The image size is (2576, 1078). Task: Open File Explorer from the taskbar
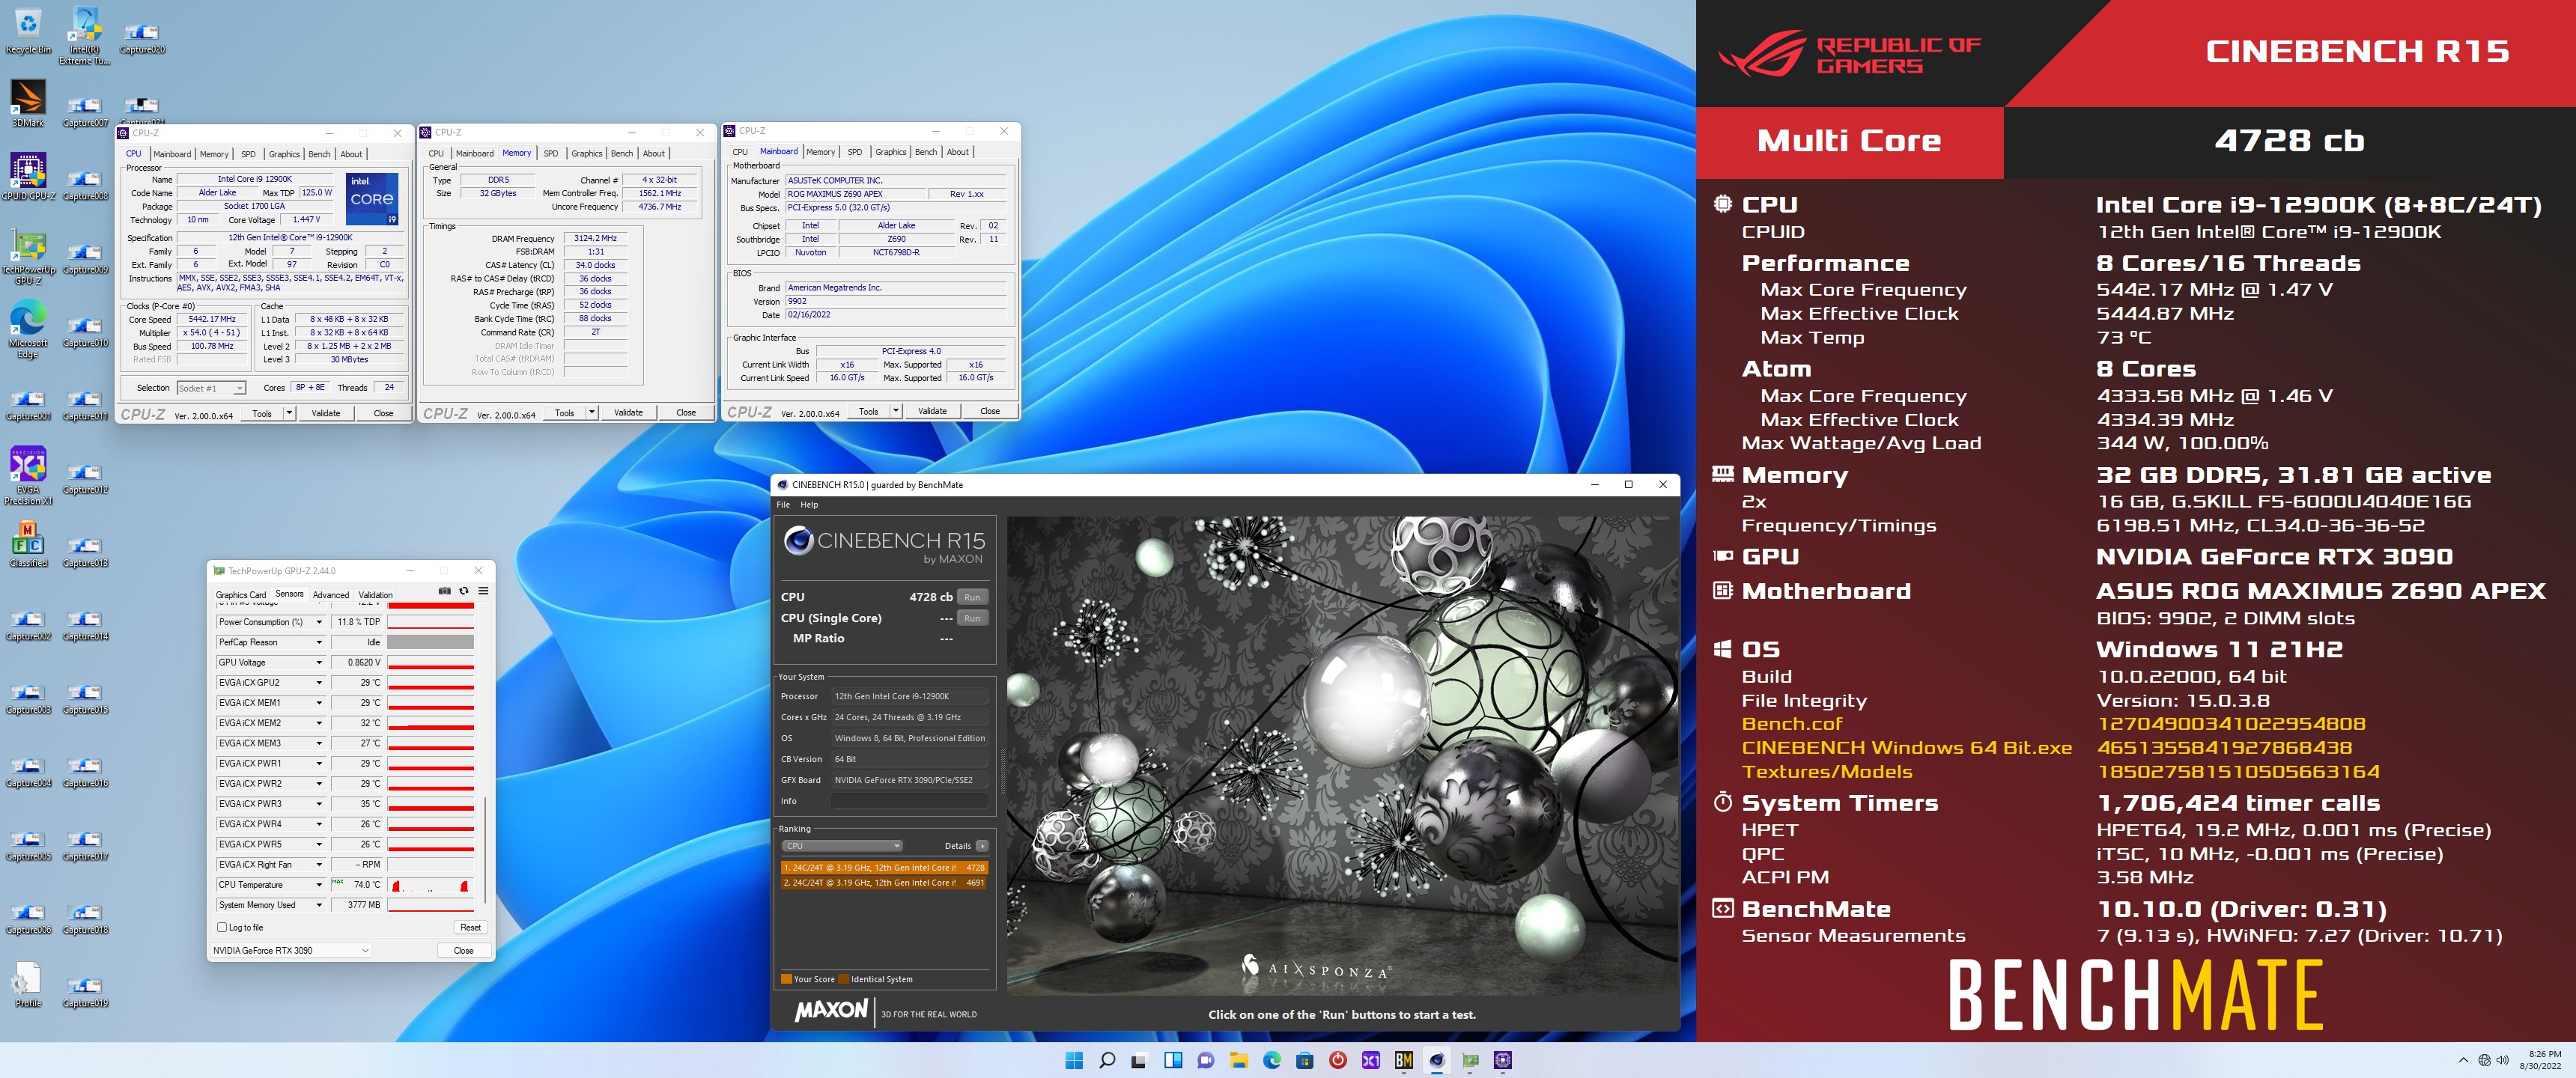[1239, 1060]
